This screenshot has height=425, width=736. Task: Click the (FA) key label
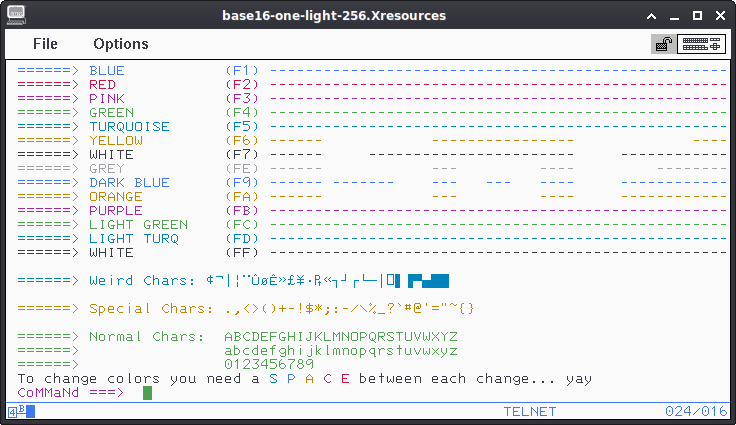point(242,197)
